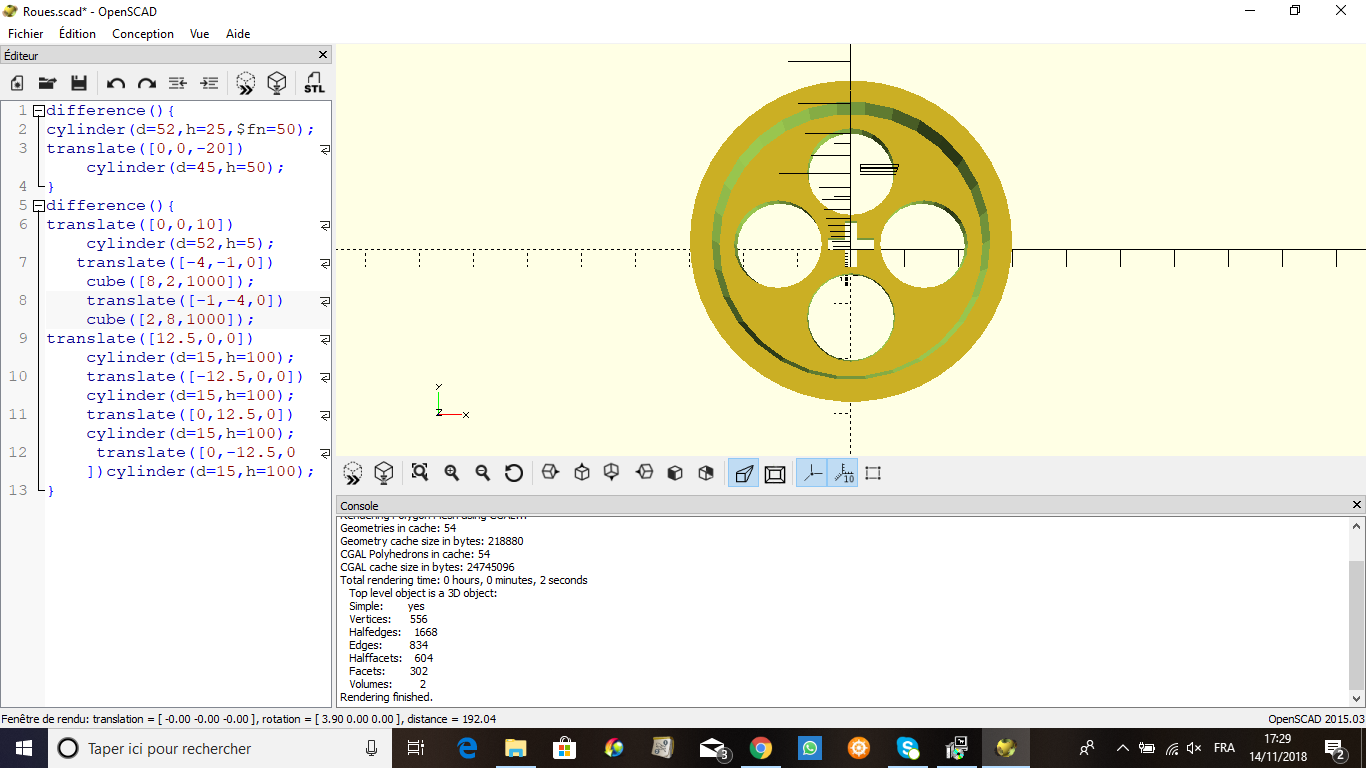The image size is (1366, 768).
Task: Collapse the first difference() block on line 1
Action: (38, 111)
